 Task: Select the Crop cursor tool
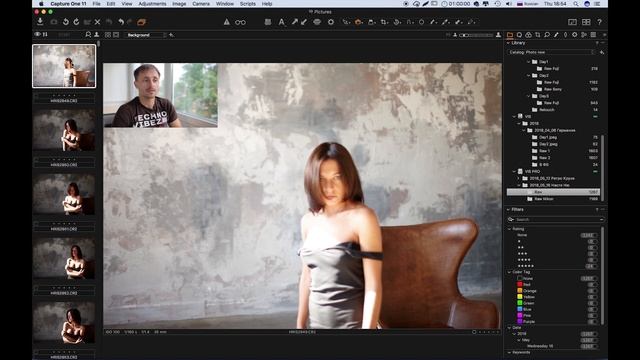click(x=384, y=22)
